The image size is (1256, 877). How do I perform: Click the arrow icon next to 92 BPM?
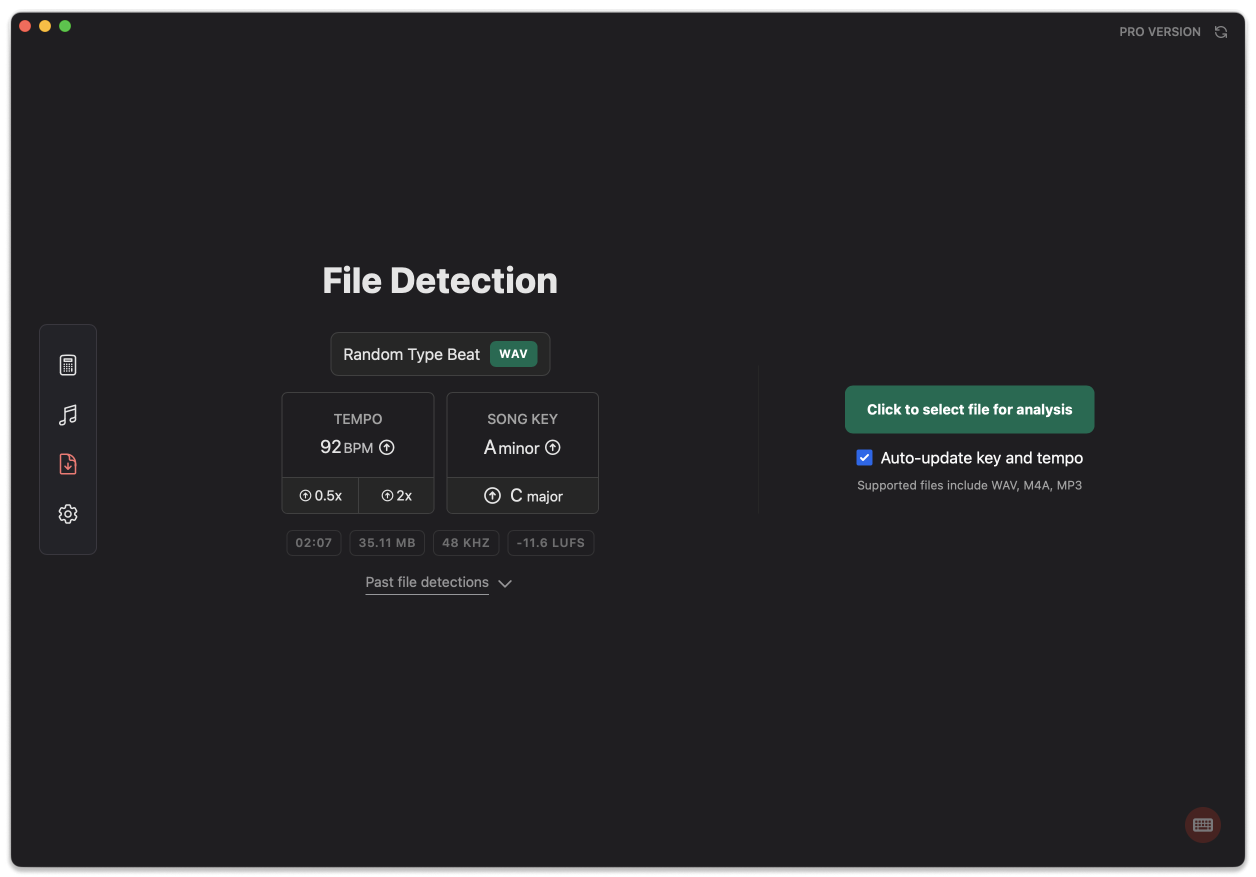[387, 448]
